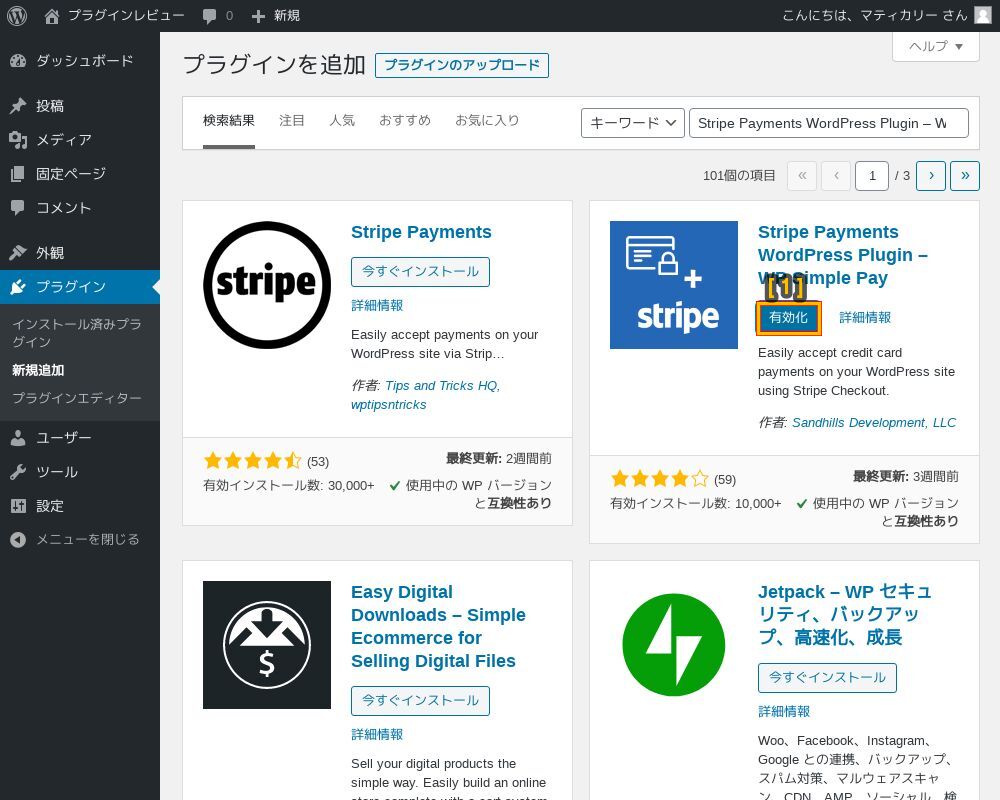Click the コメント speech bubble icon
Viewport: 1000px width, 800px height.
(x=18, y=207)
